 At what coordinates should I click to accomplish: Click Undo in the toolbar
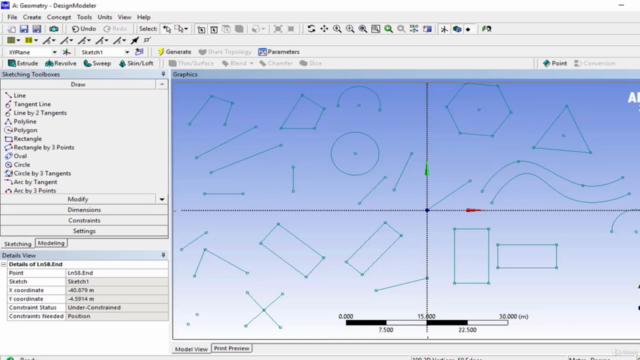coord(84,29)
